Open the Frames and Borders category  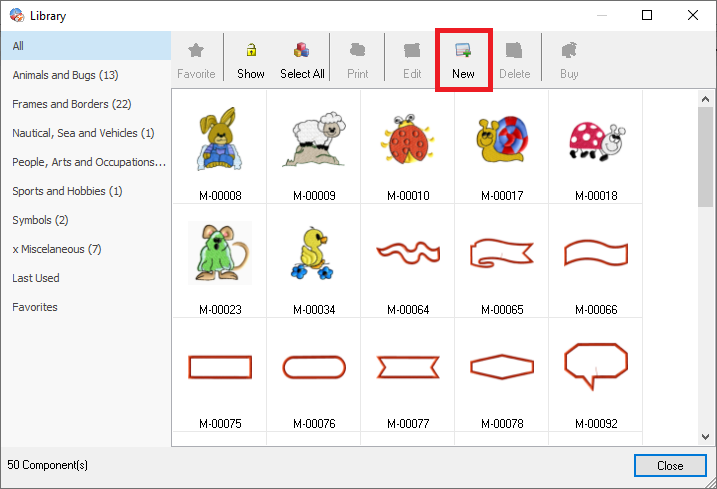71,104
